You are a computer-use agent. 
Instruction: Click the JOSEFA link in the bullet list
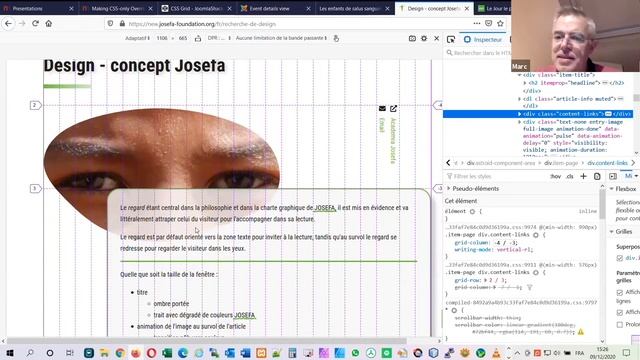[244, 315]
